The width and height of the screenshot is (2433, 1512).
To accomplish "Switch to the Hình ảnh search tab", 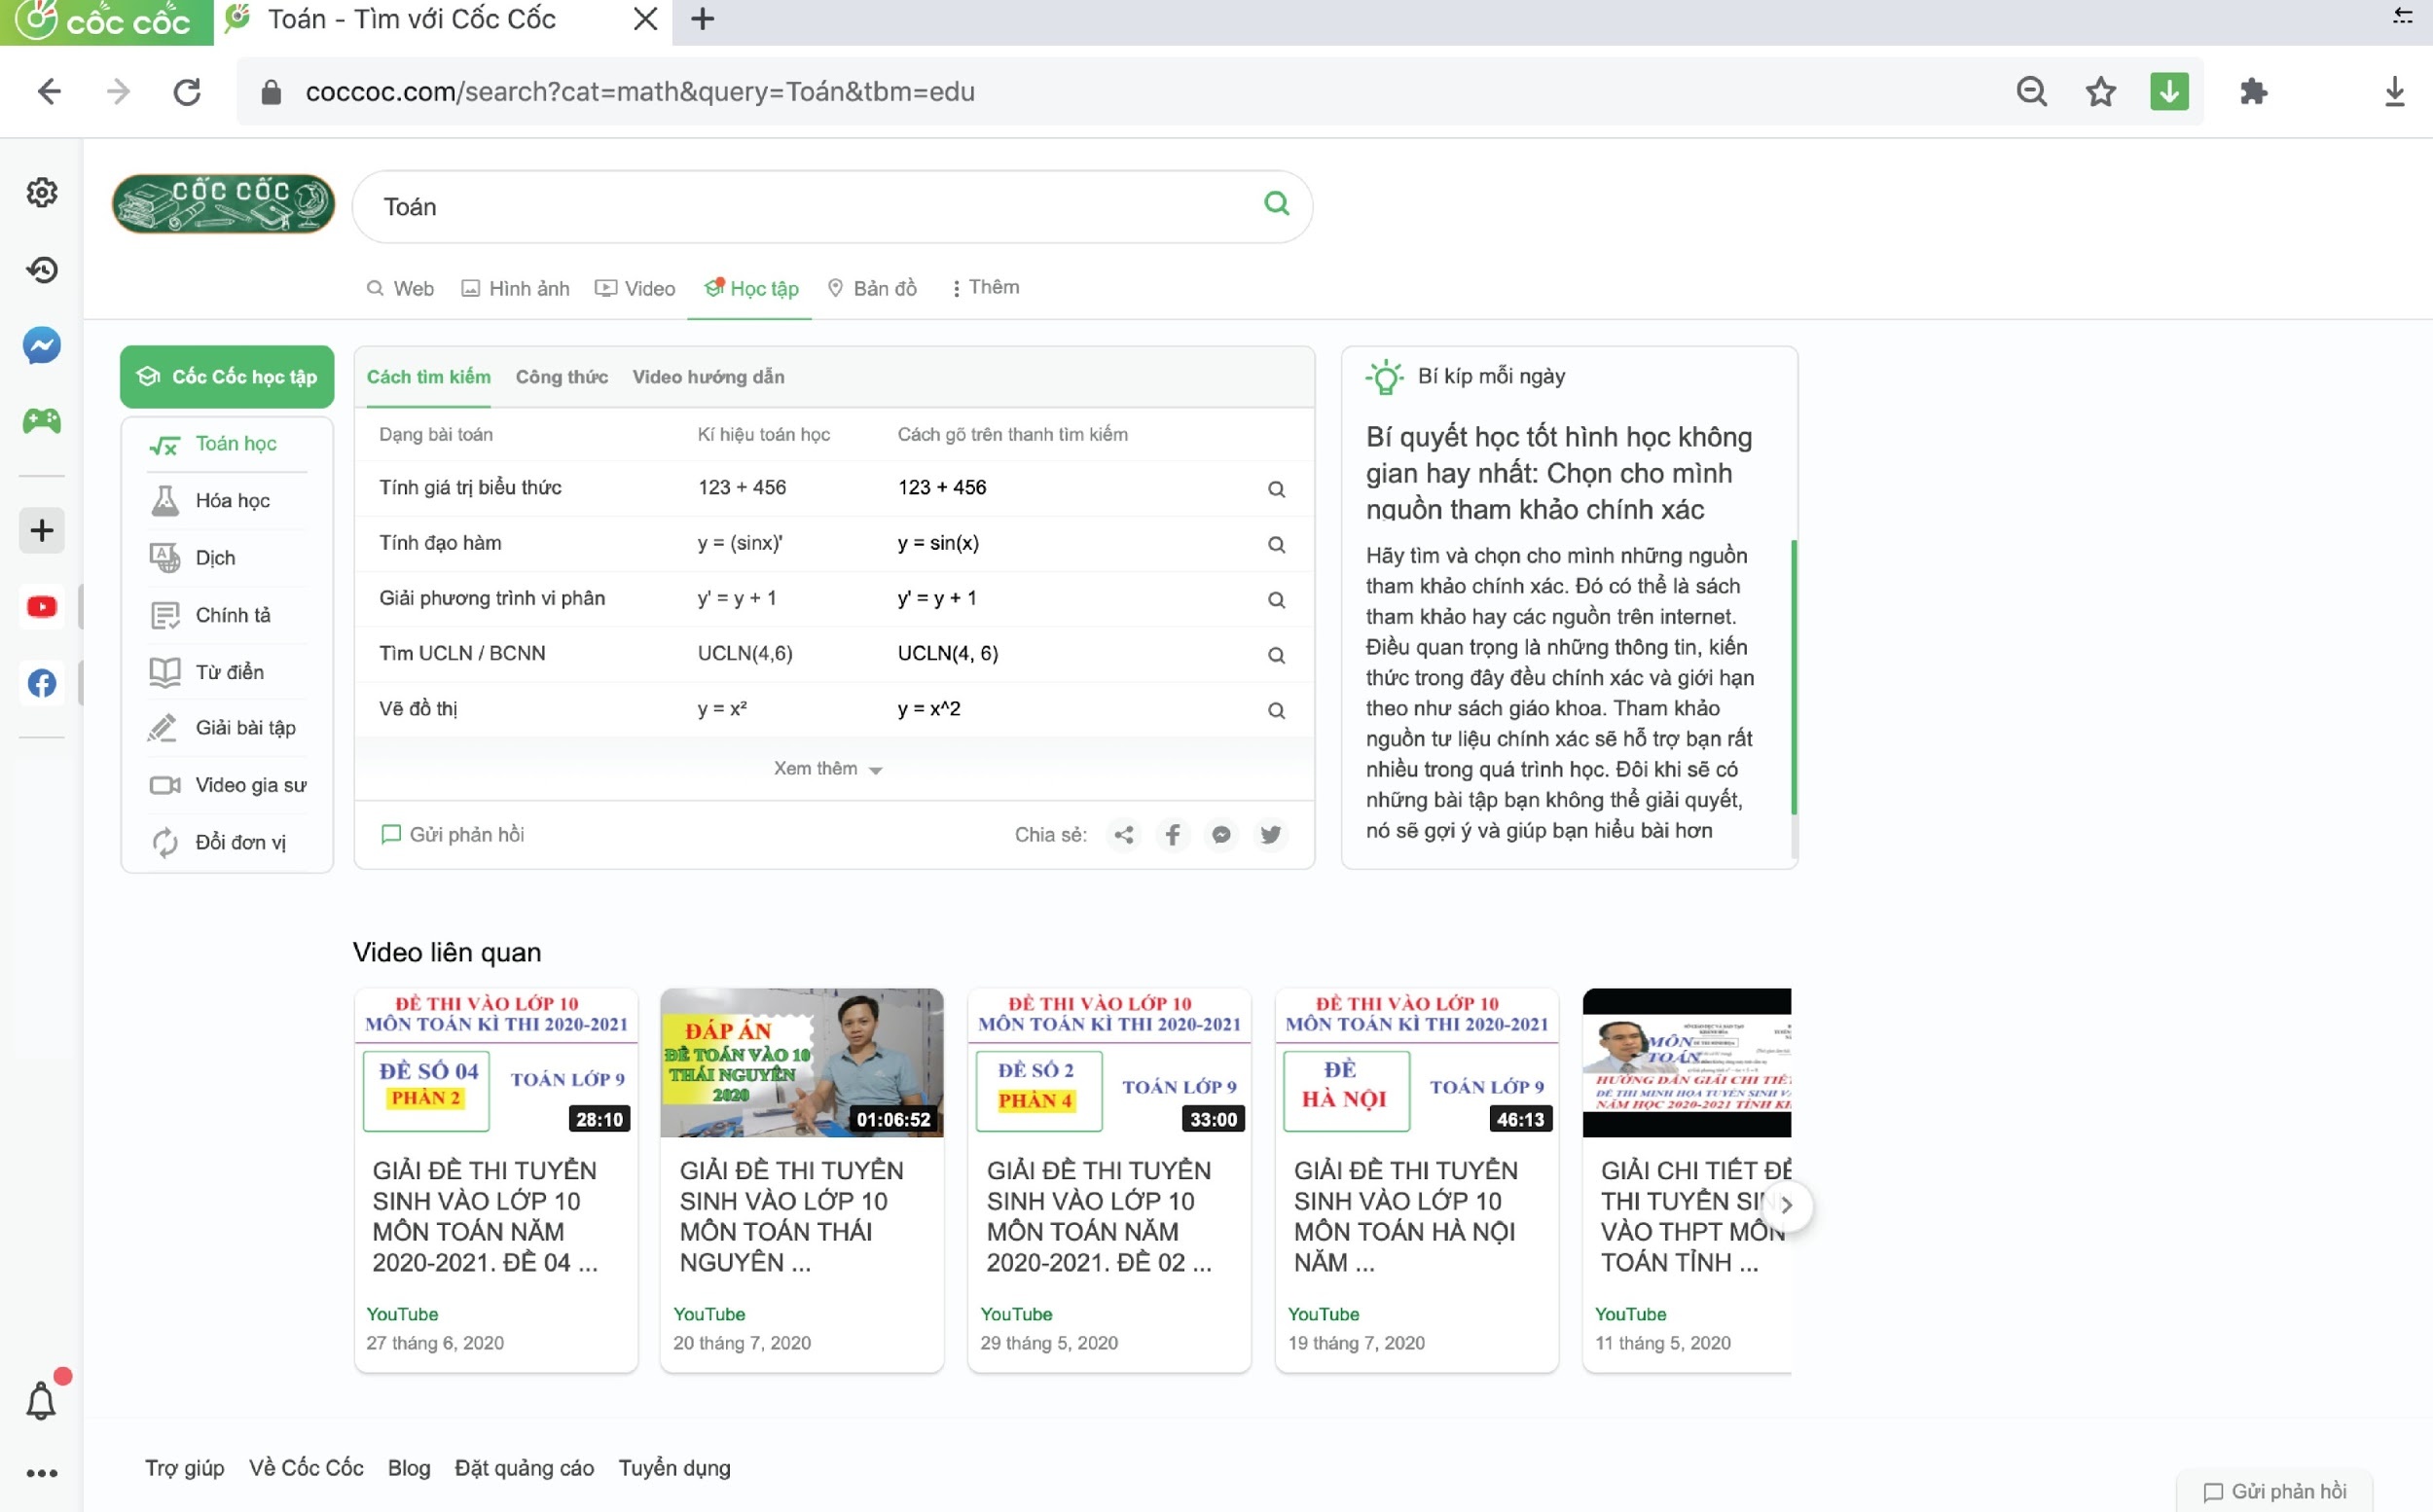I will tap(516, 289).
